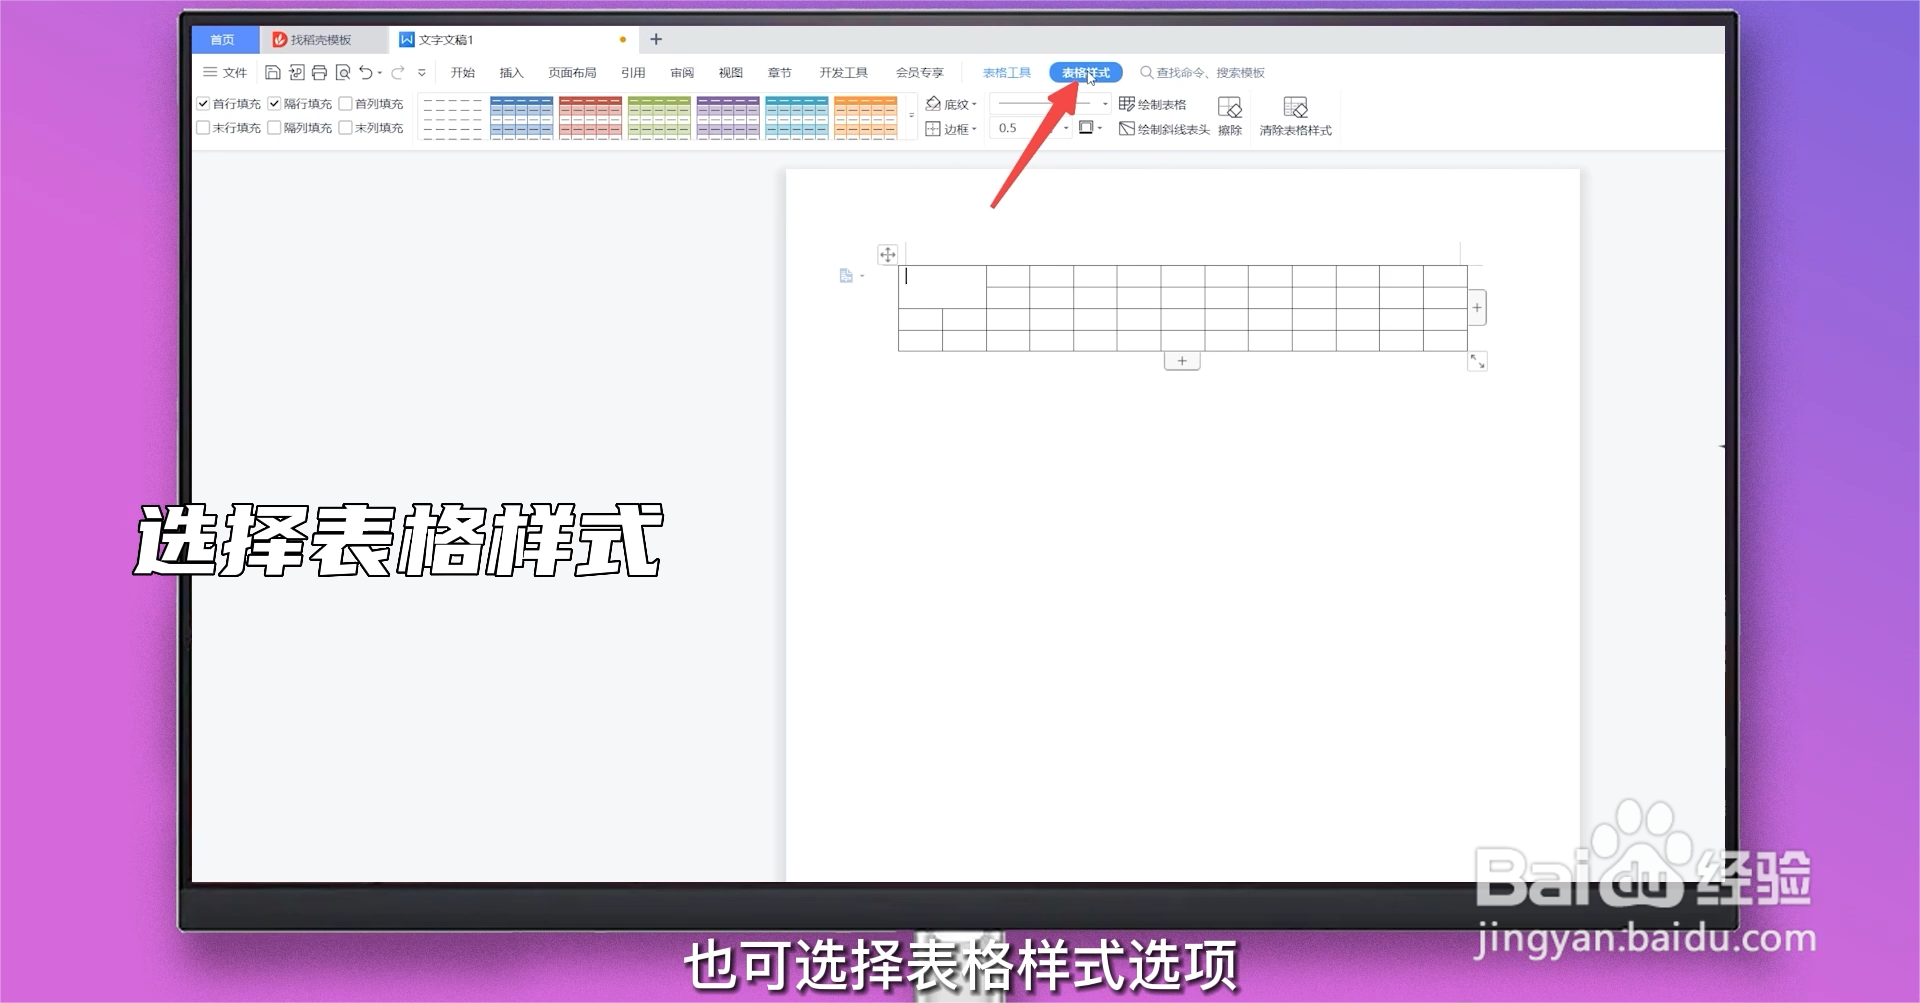This screenshot has width=1920, height=1003.
Task: Select the 表格样式 tab
Action: coord(1086,72)
